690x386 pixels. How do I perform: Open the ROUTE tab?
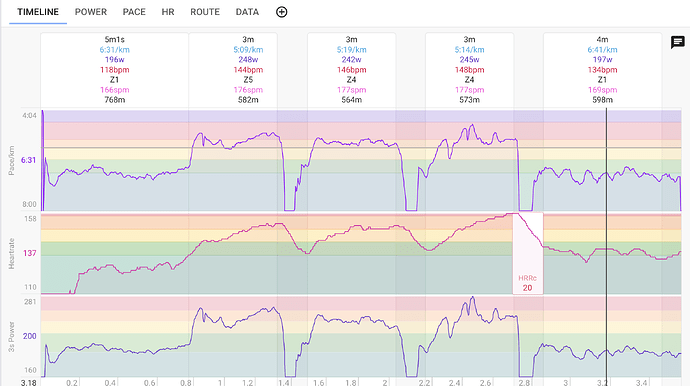[x=205, y=12]
